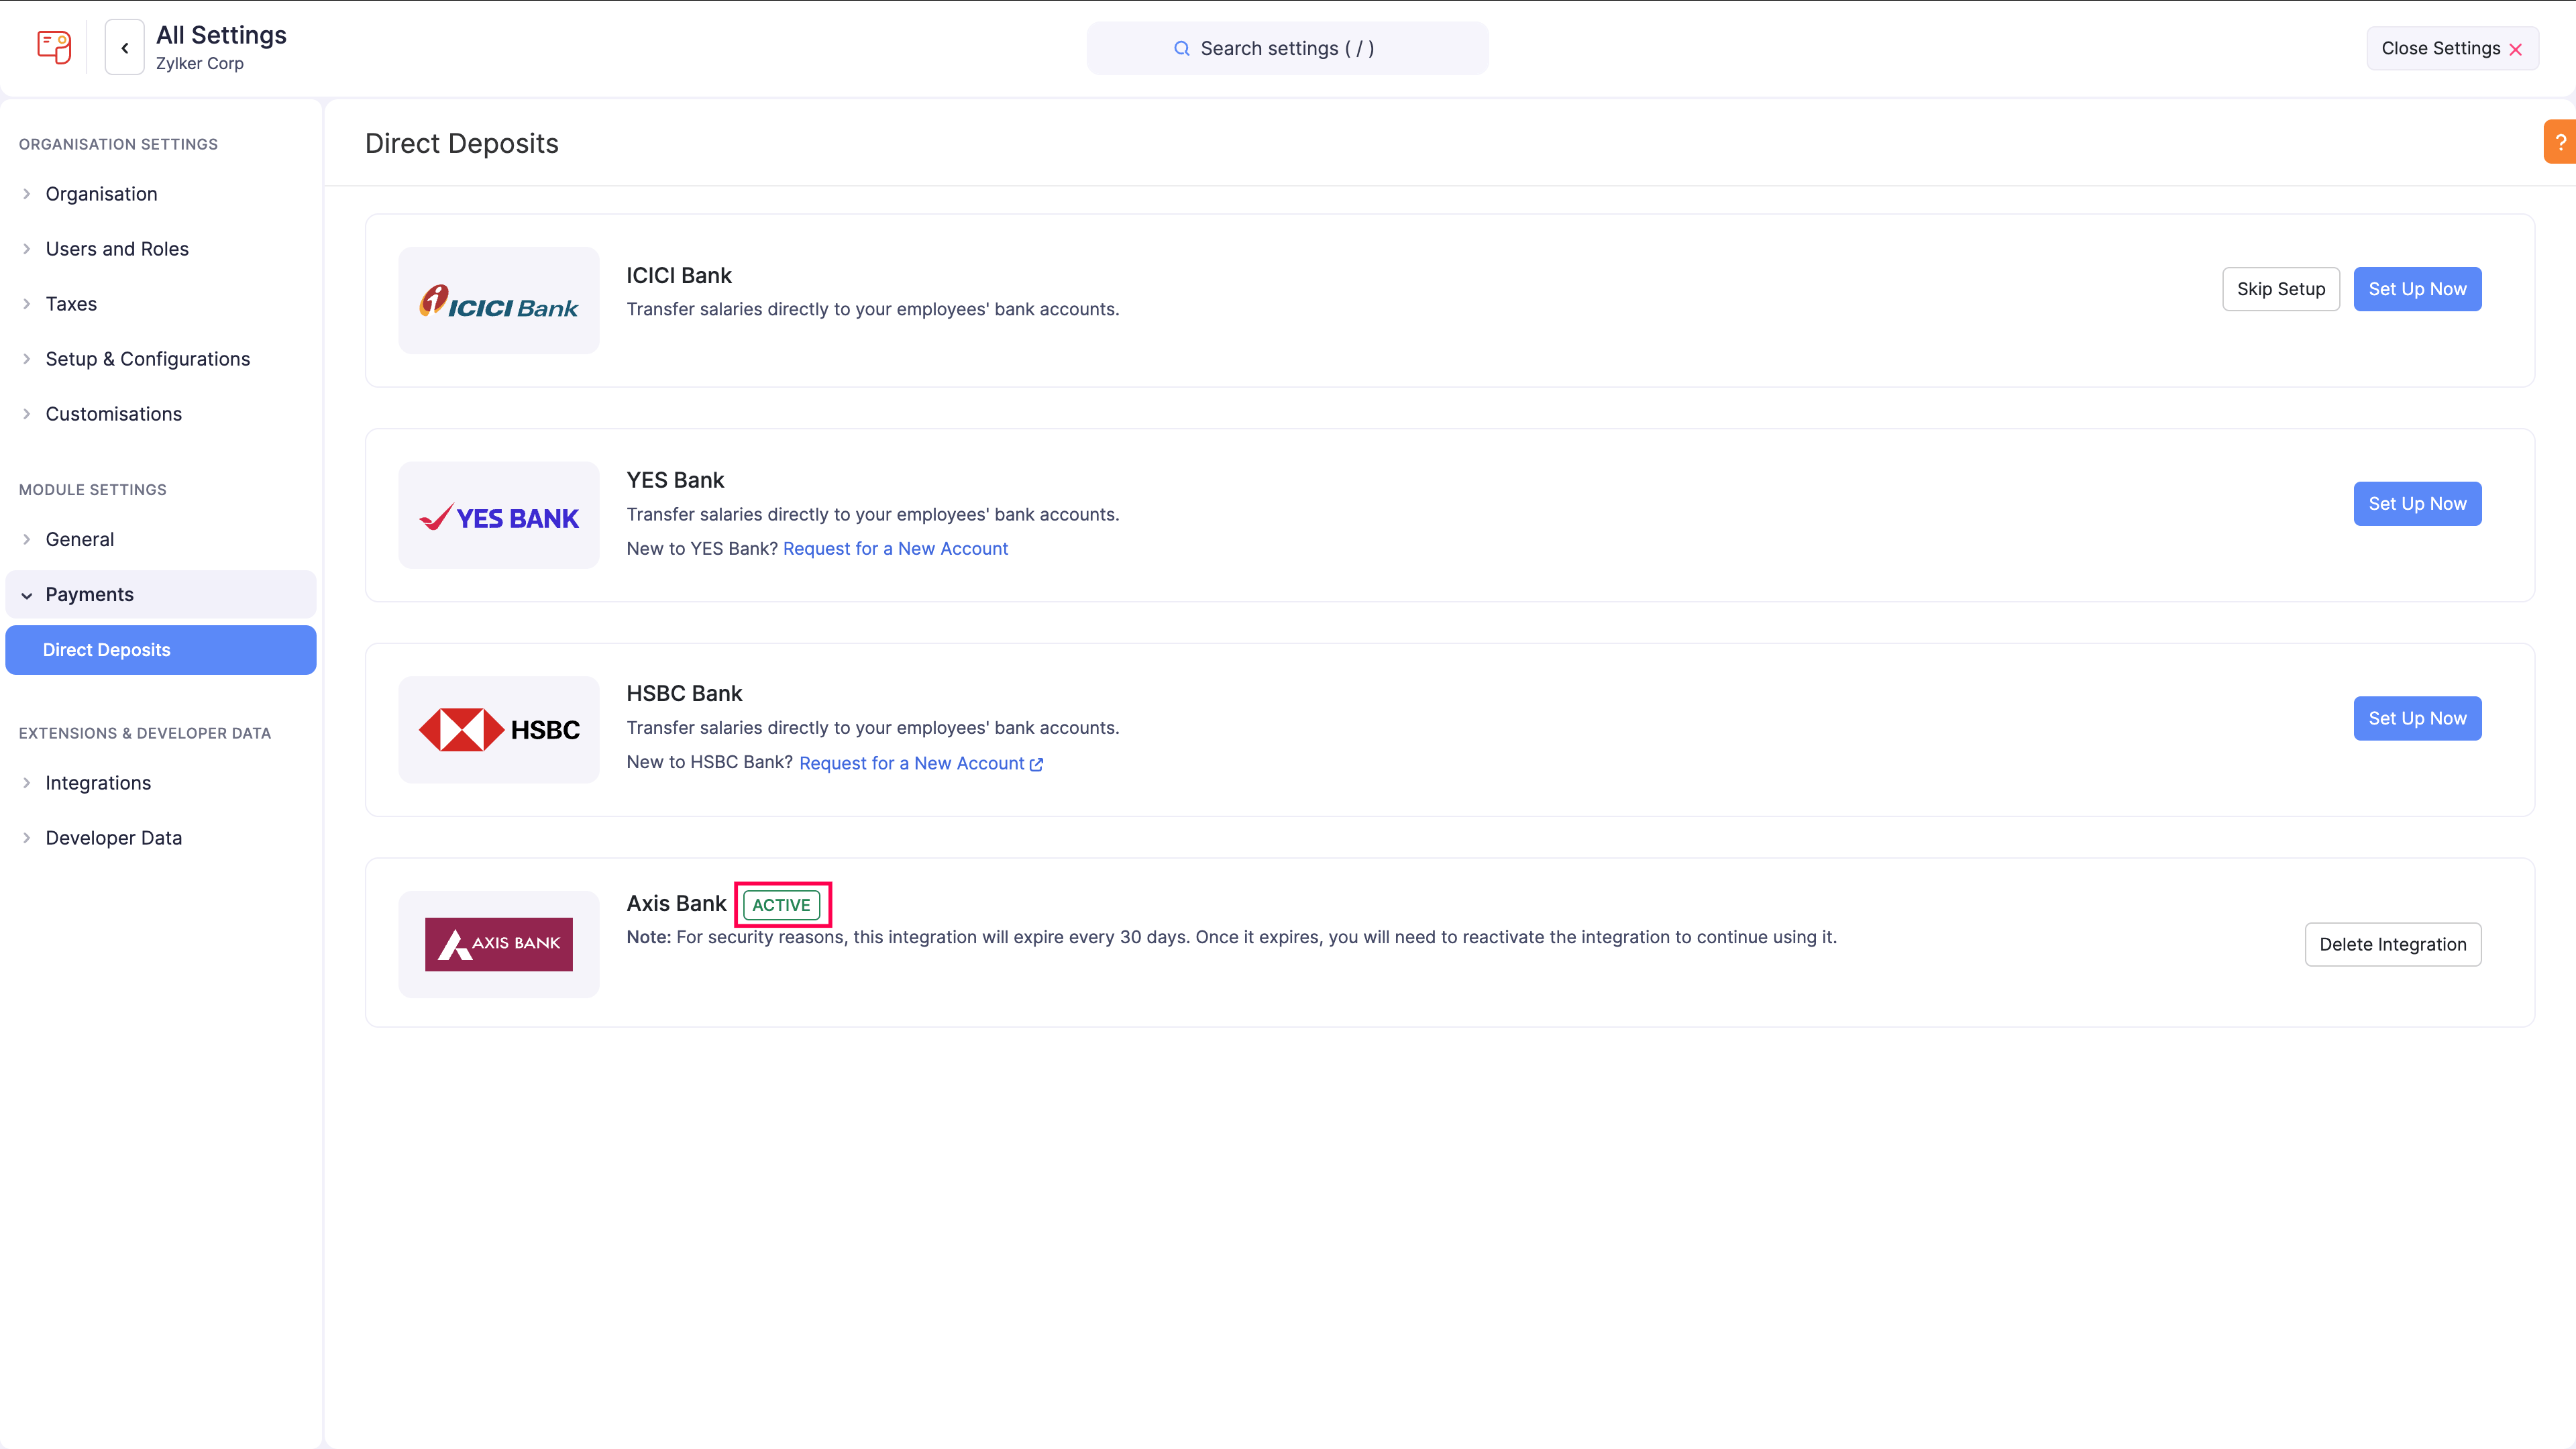Select Direct Deposits in sidebar
The height and width of the screenshot is (1449, 2576).
(161, 650)
